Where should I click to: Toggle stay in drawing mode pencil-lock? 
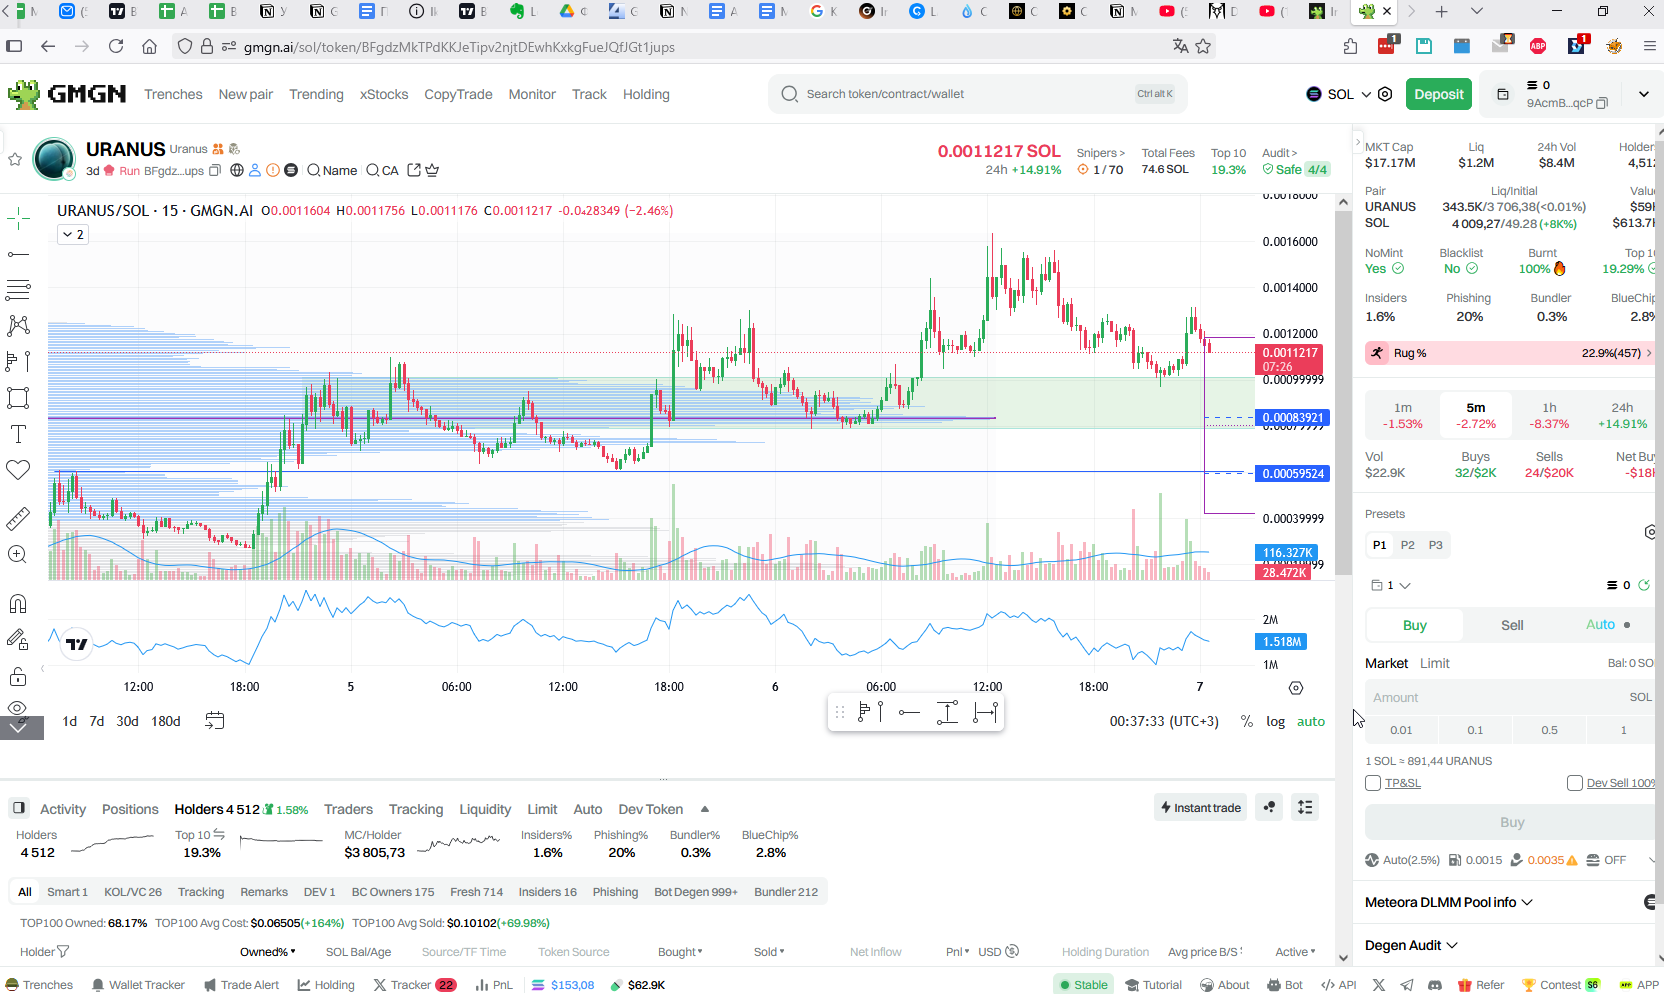coord(18,640)
